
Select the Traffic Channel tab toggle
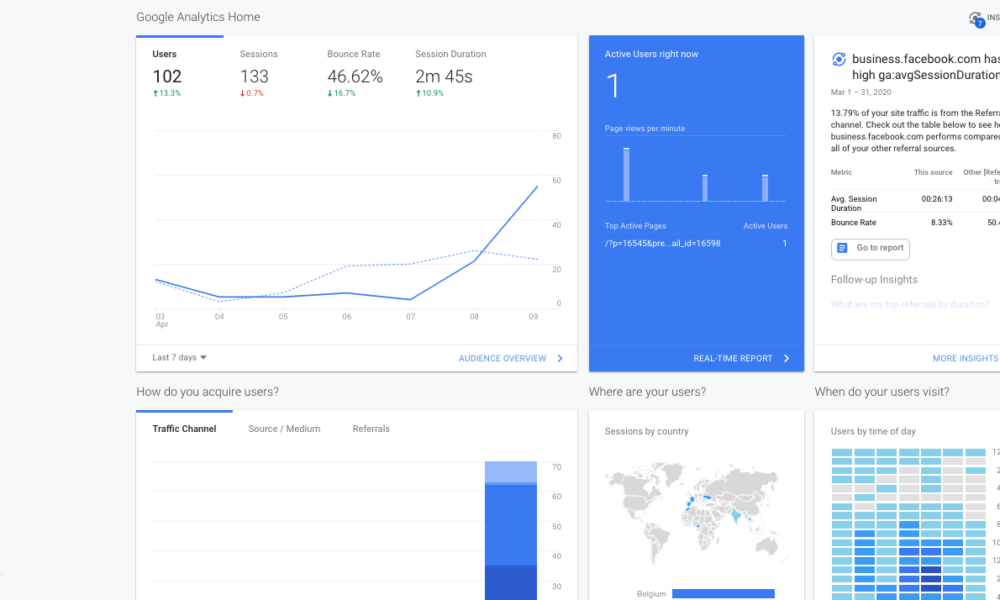184,428
